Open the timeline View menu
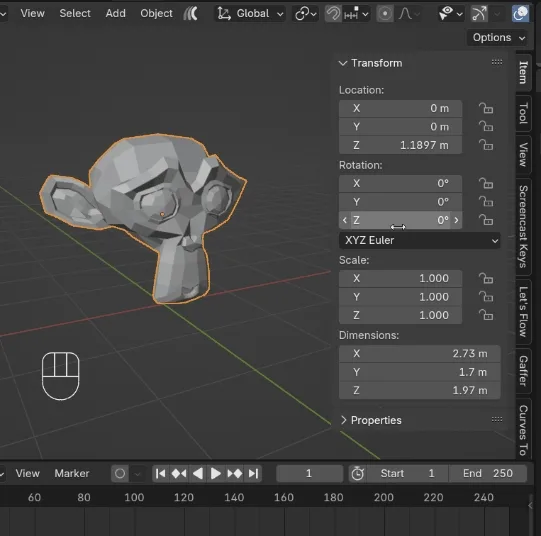541x536 pixels. click(x=28, y=473)
